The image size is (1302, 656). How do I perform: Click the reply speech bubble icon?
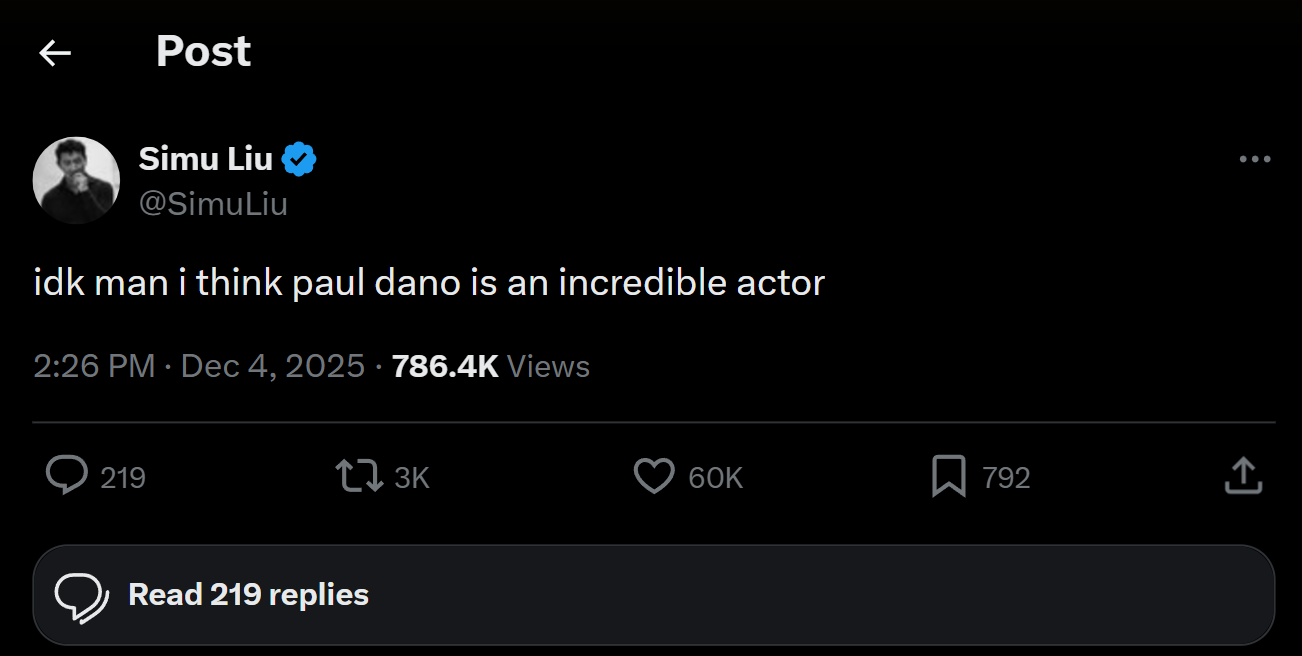[67, 476]
